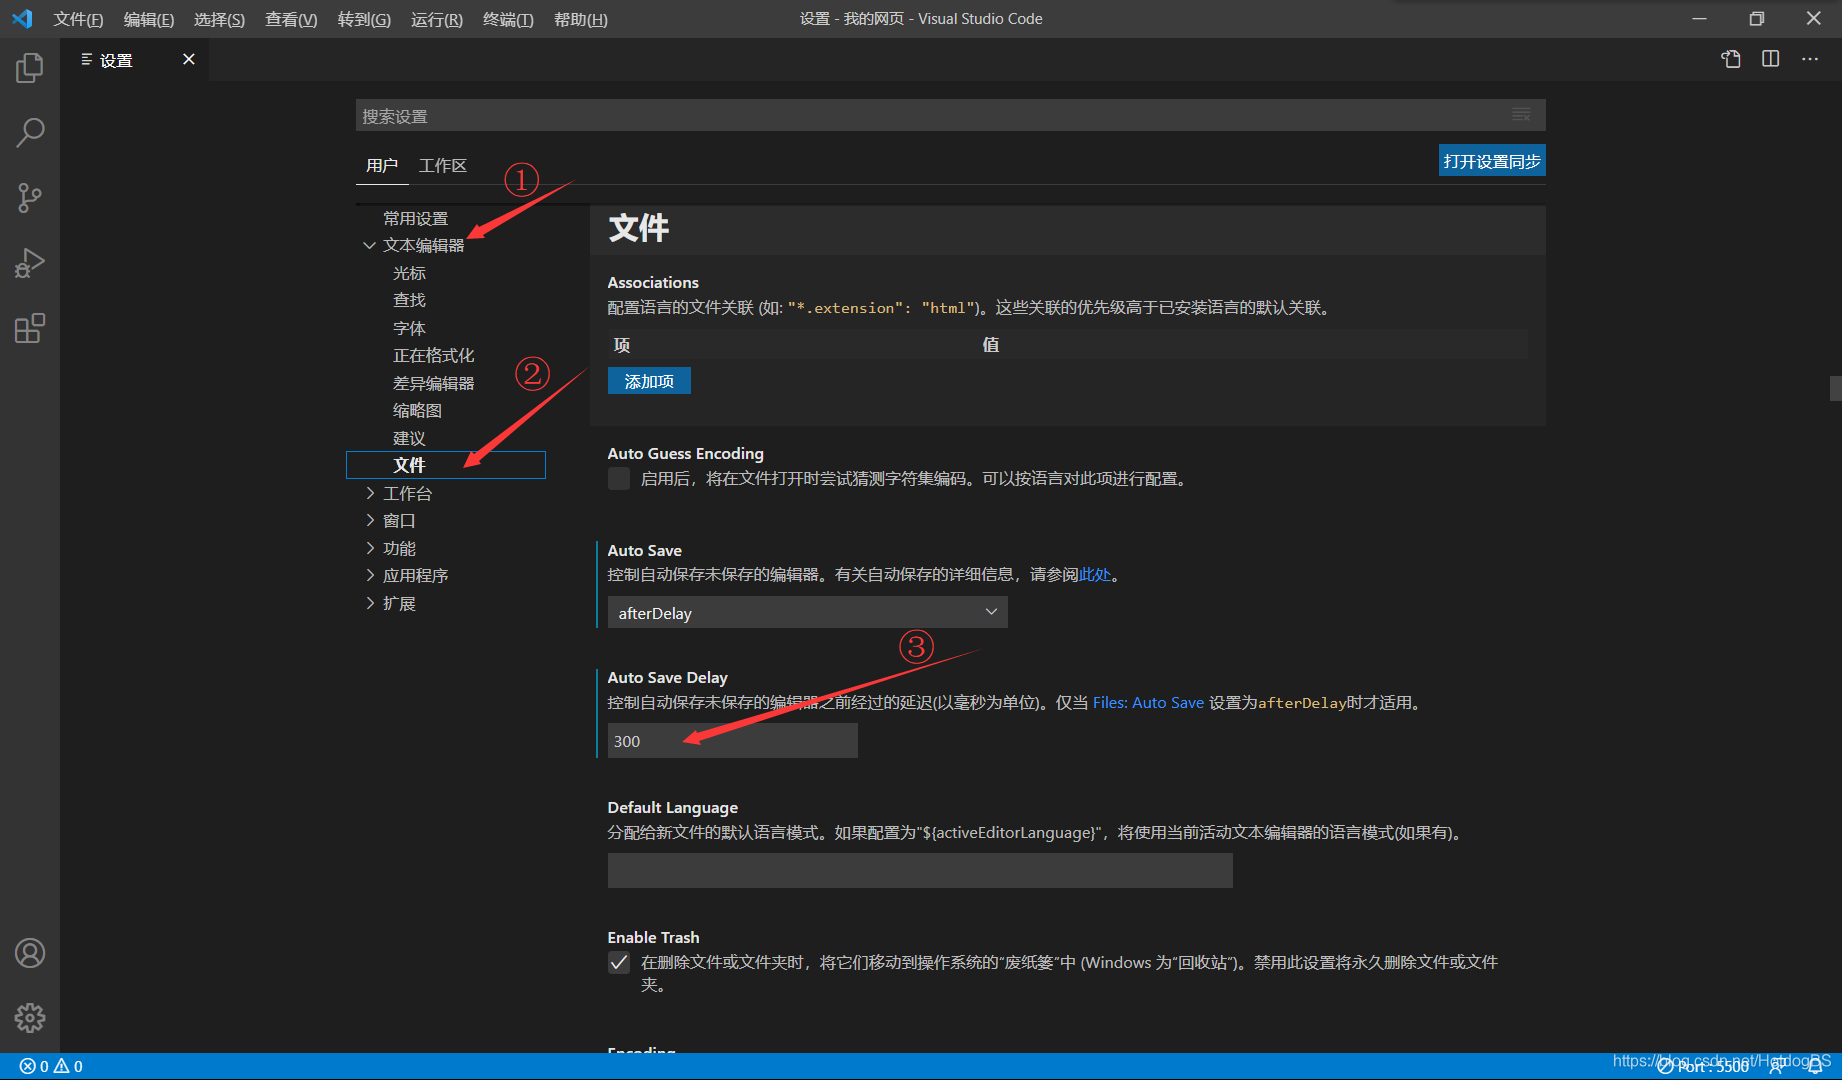
Task: Close the 设置 tab
Action: pos(188,59)
